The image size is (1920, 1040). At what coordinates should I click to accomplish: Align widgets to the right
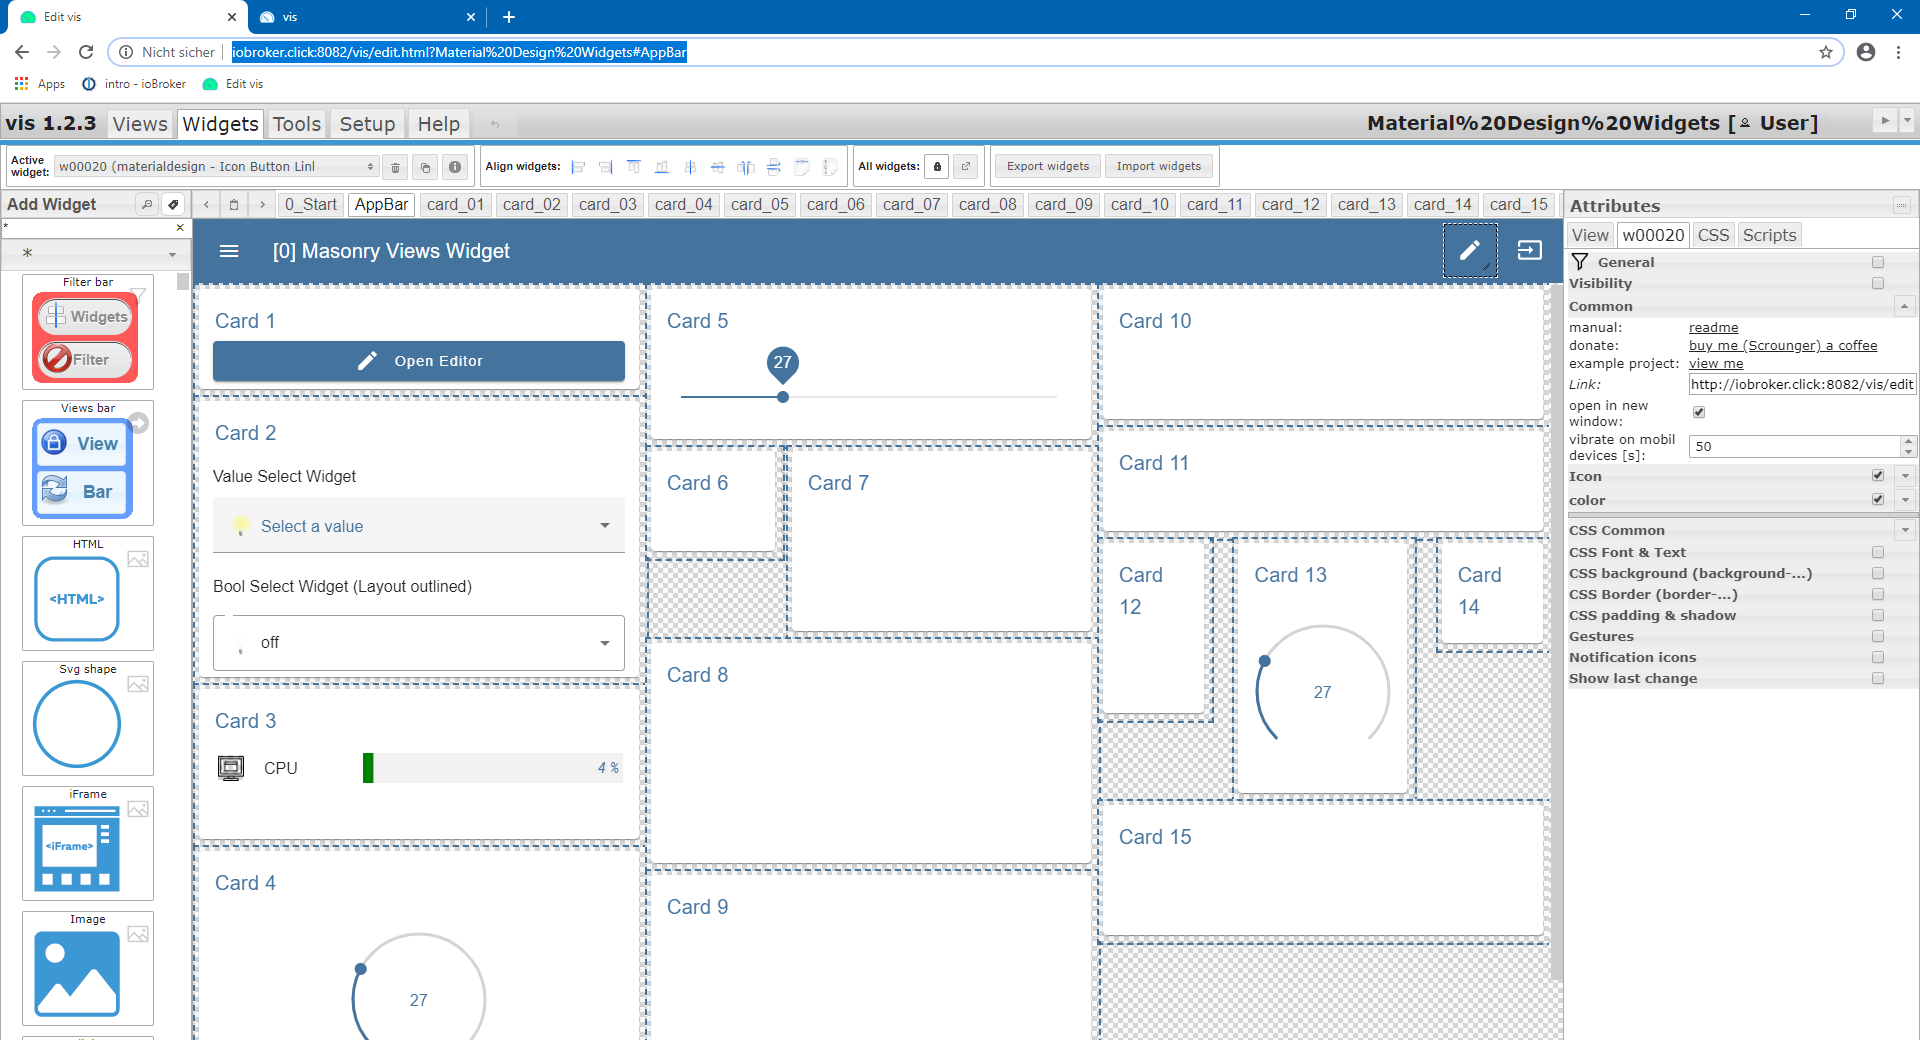606,167
